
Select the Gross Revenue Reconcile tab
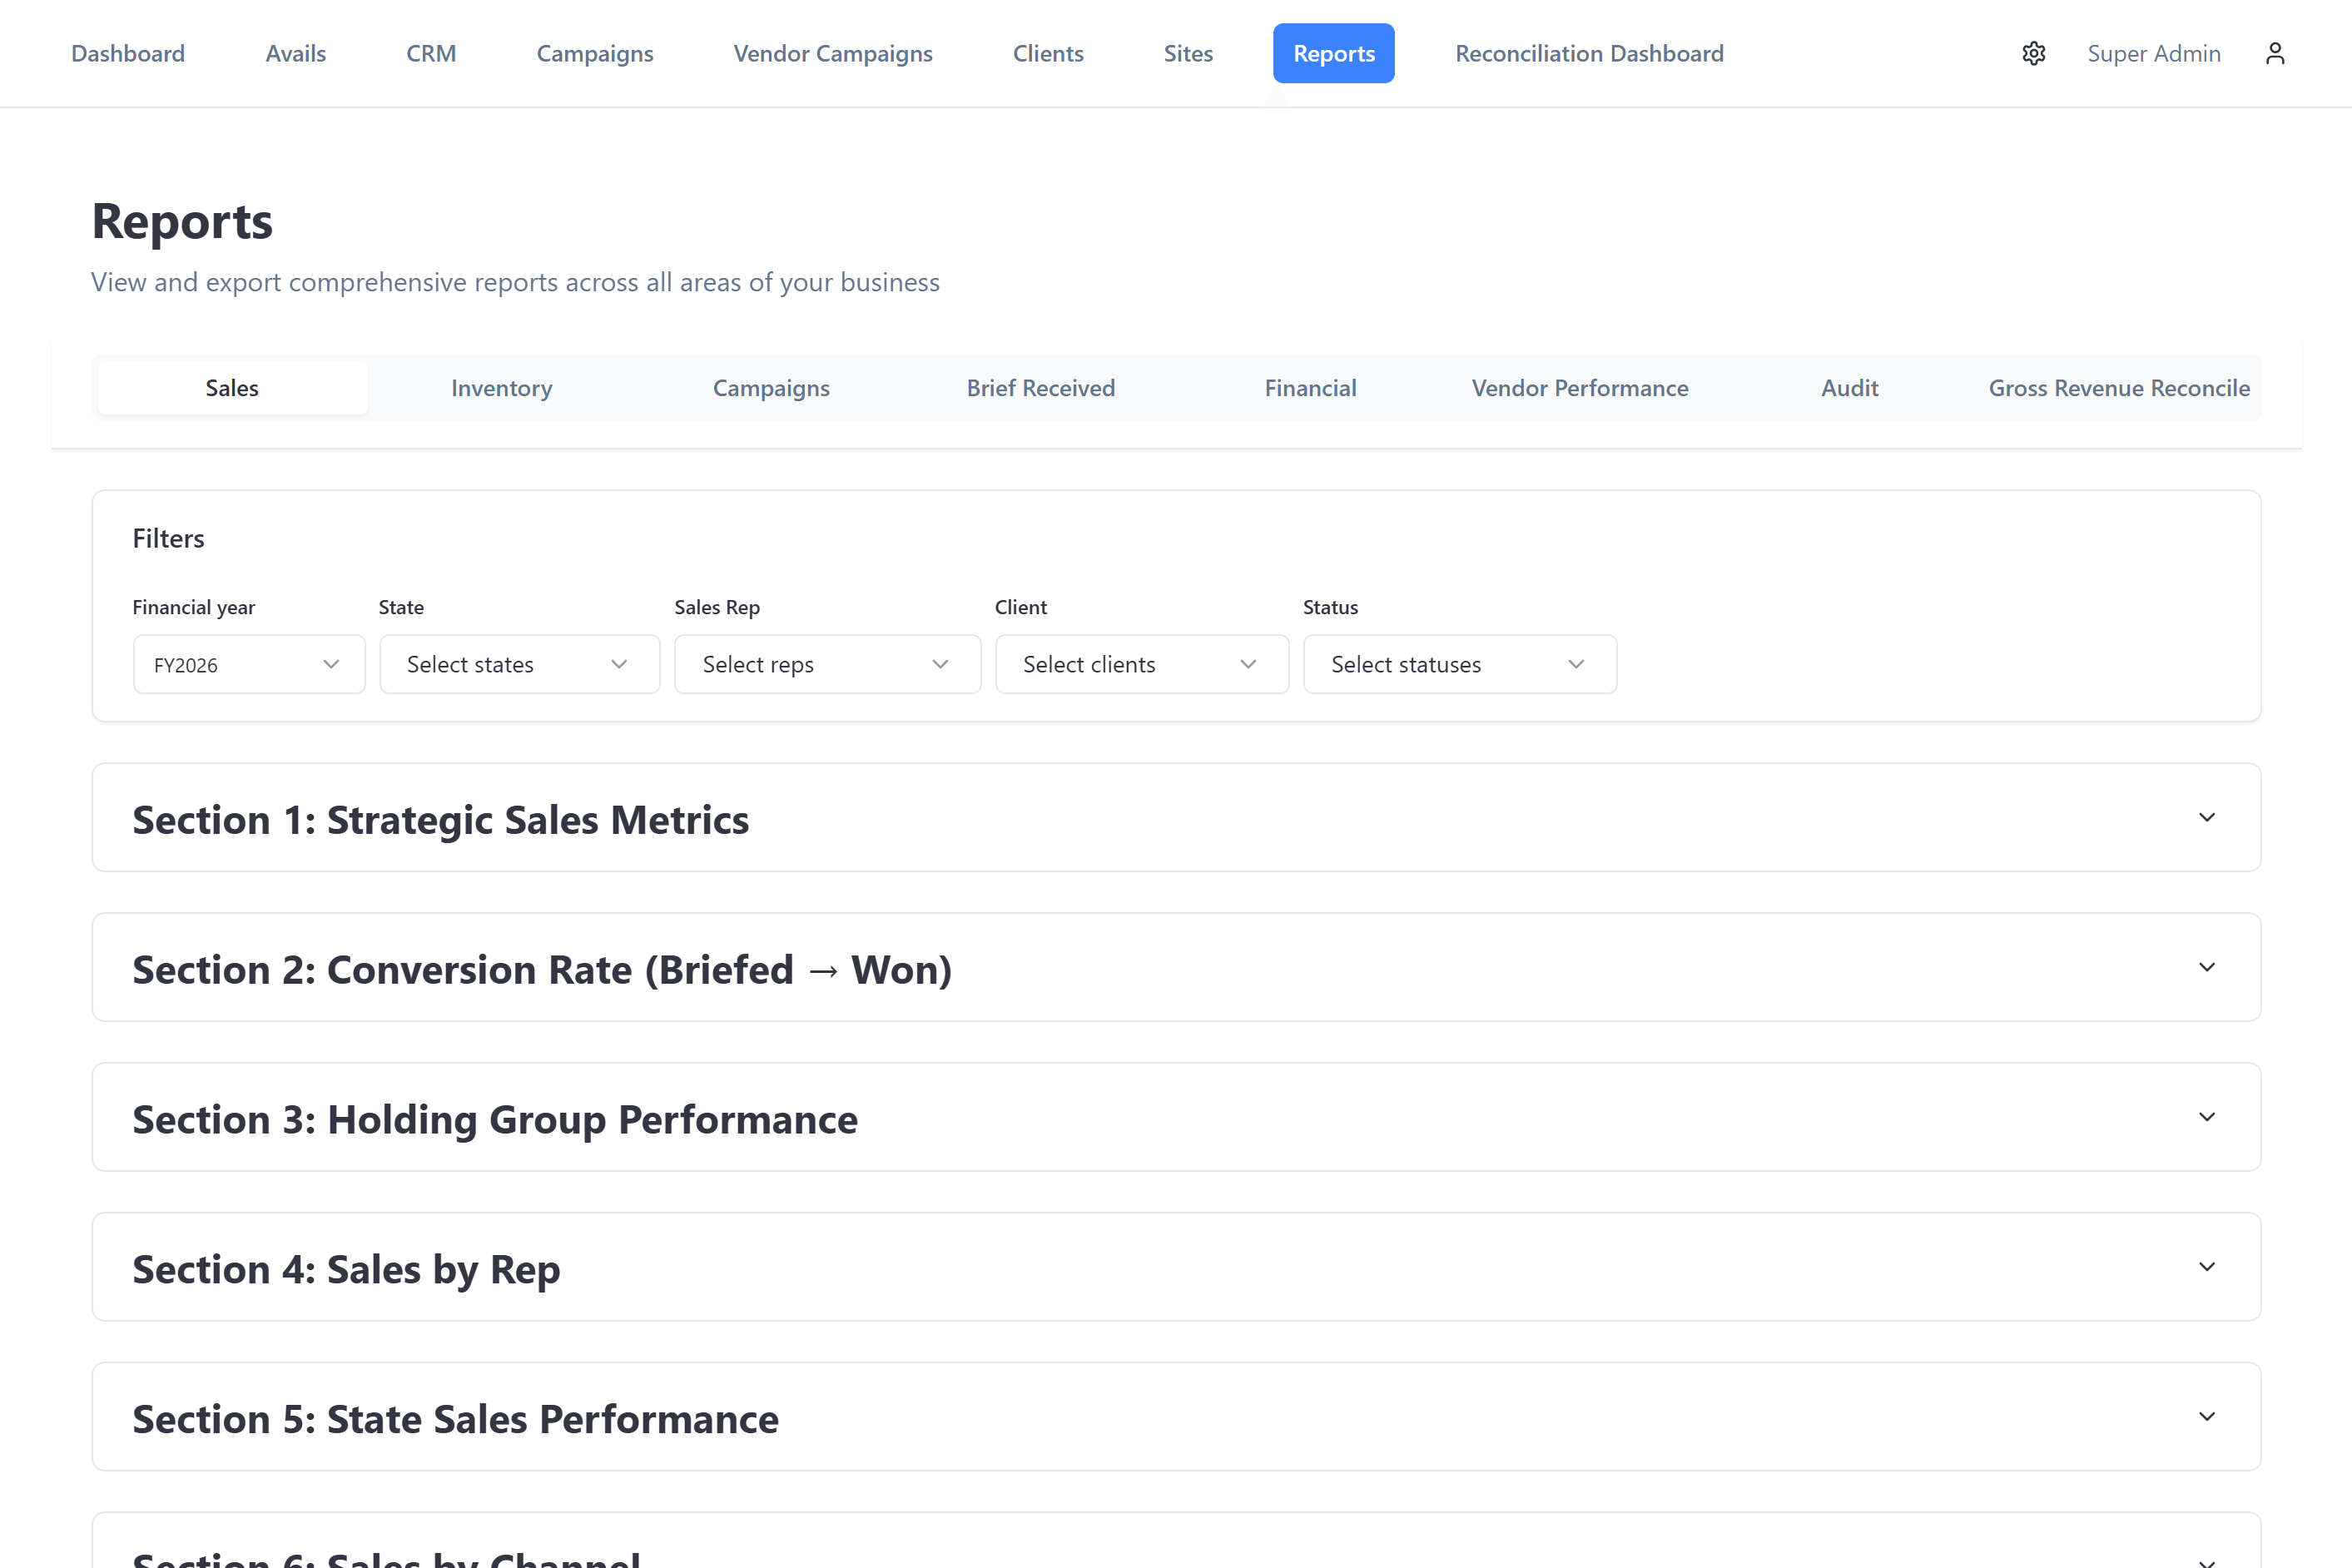click(x=2118, y=388)
